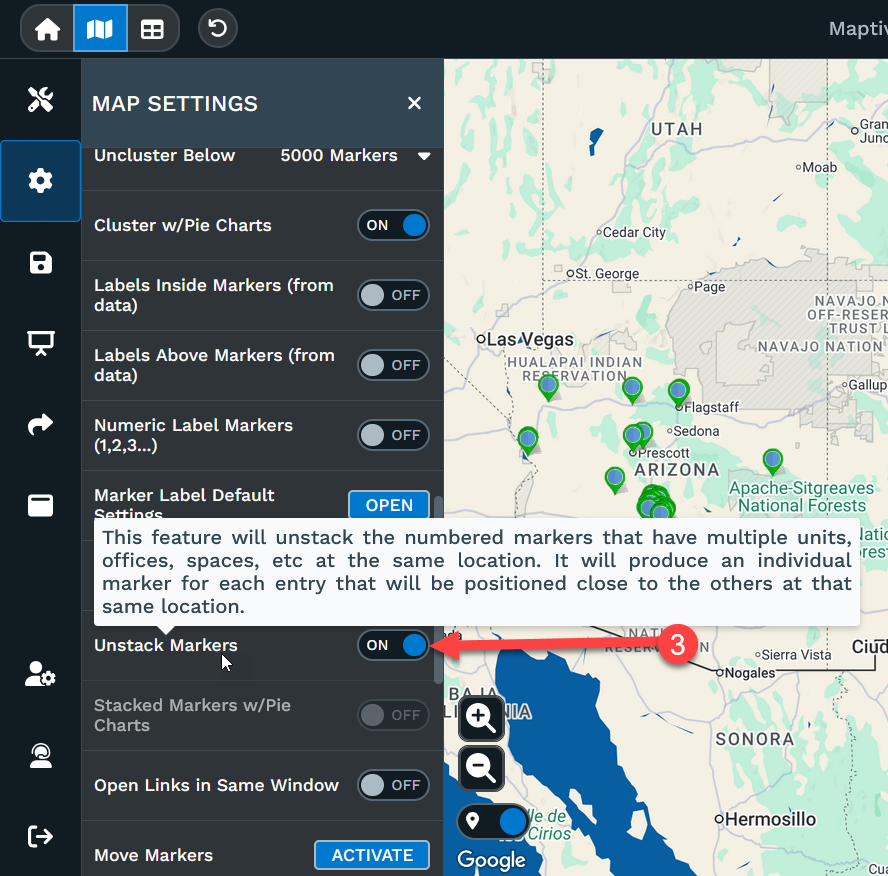The height and width of the screenshot is (876, 888).
Task: Toggle the map marker visibility switch
Action: 493,821
